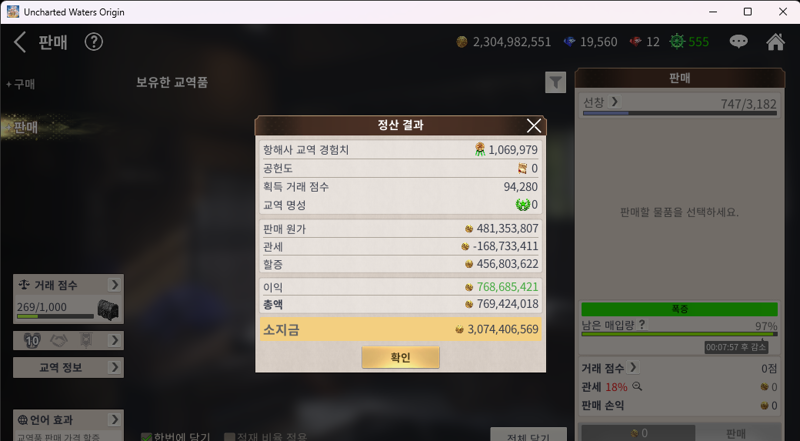Image resolution: width=800 pixels, height=441 pixels.
Task: Click the ship wheel icon showing 555
Action: pyautogui.click(x=677, y=41)
